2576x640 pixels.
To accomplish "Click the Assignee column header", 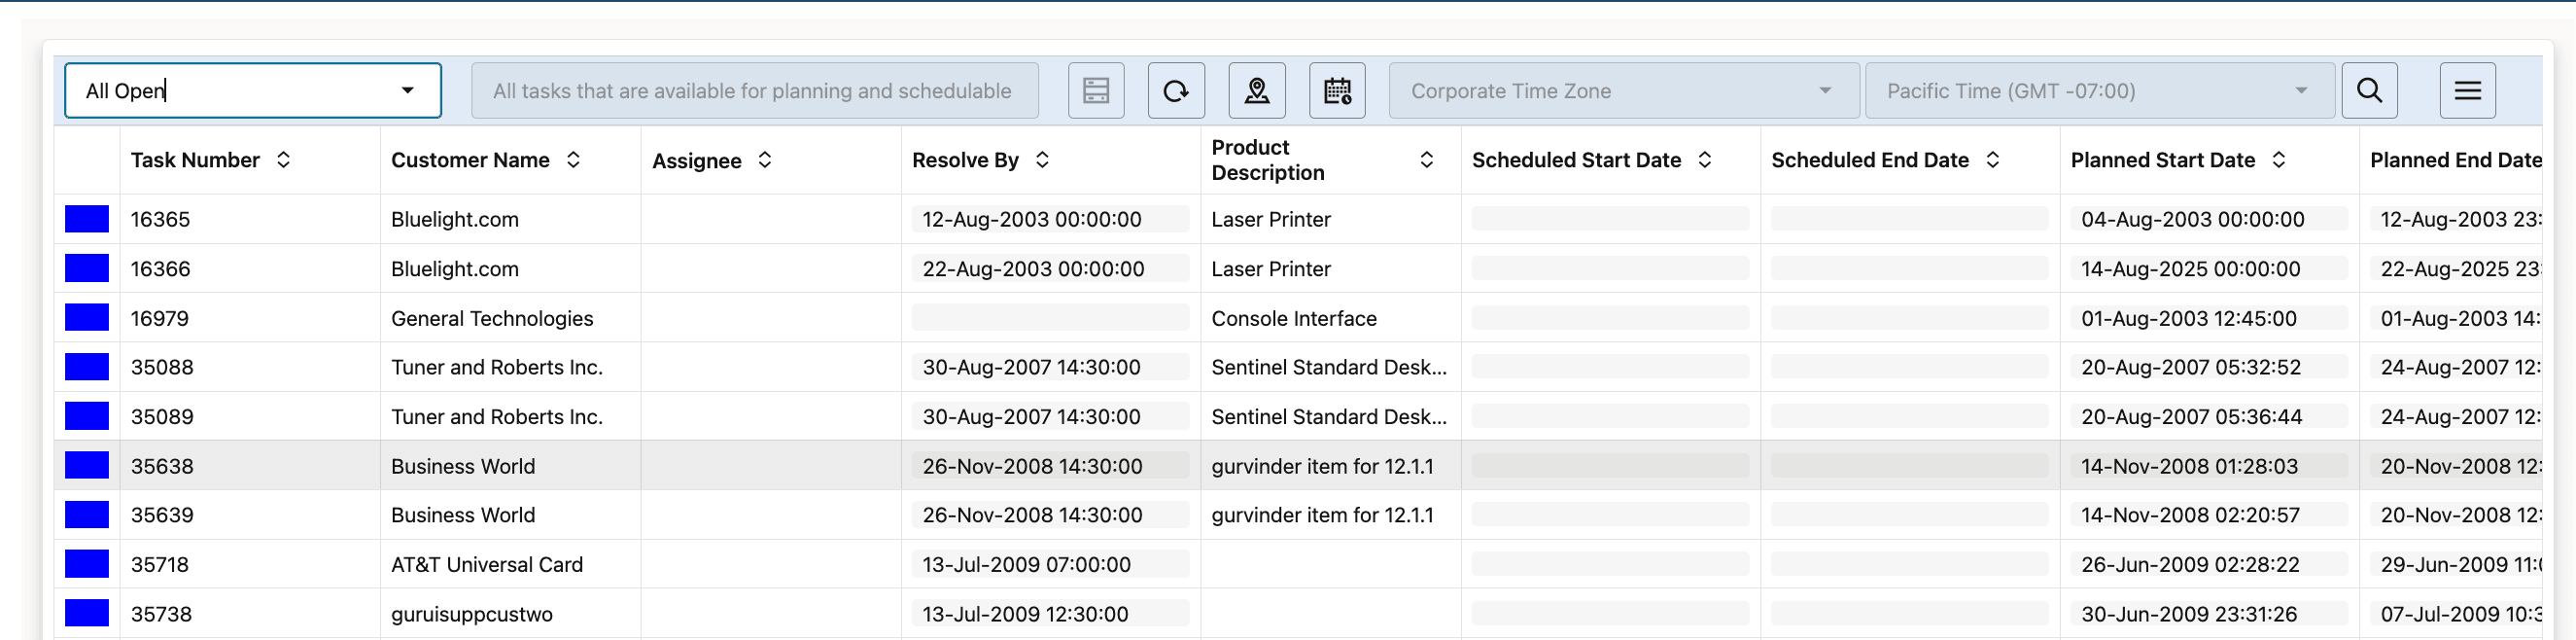I will (x=697, y=161).
